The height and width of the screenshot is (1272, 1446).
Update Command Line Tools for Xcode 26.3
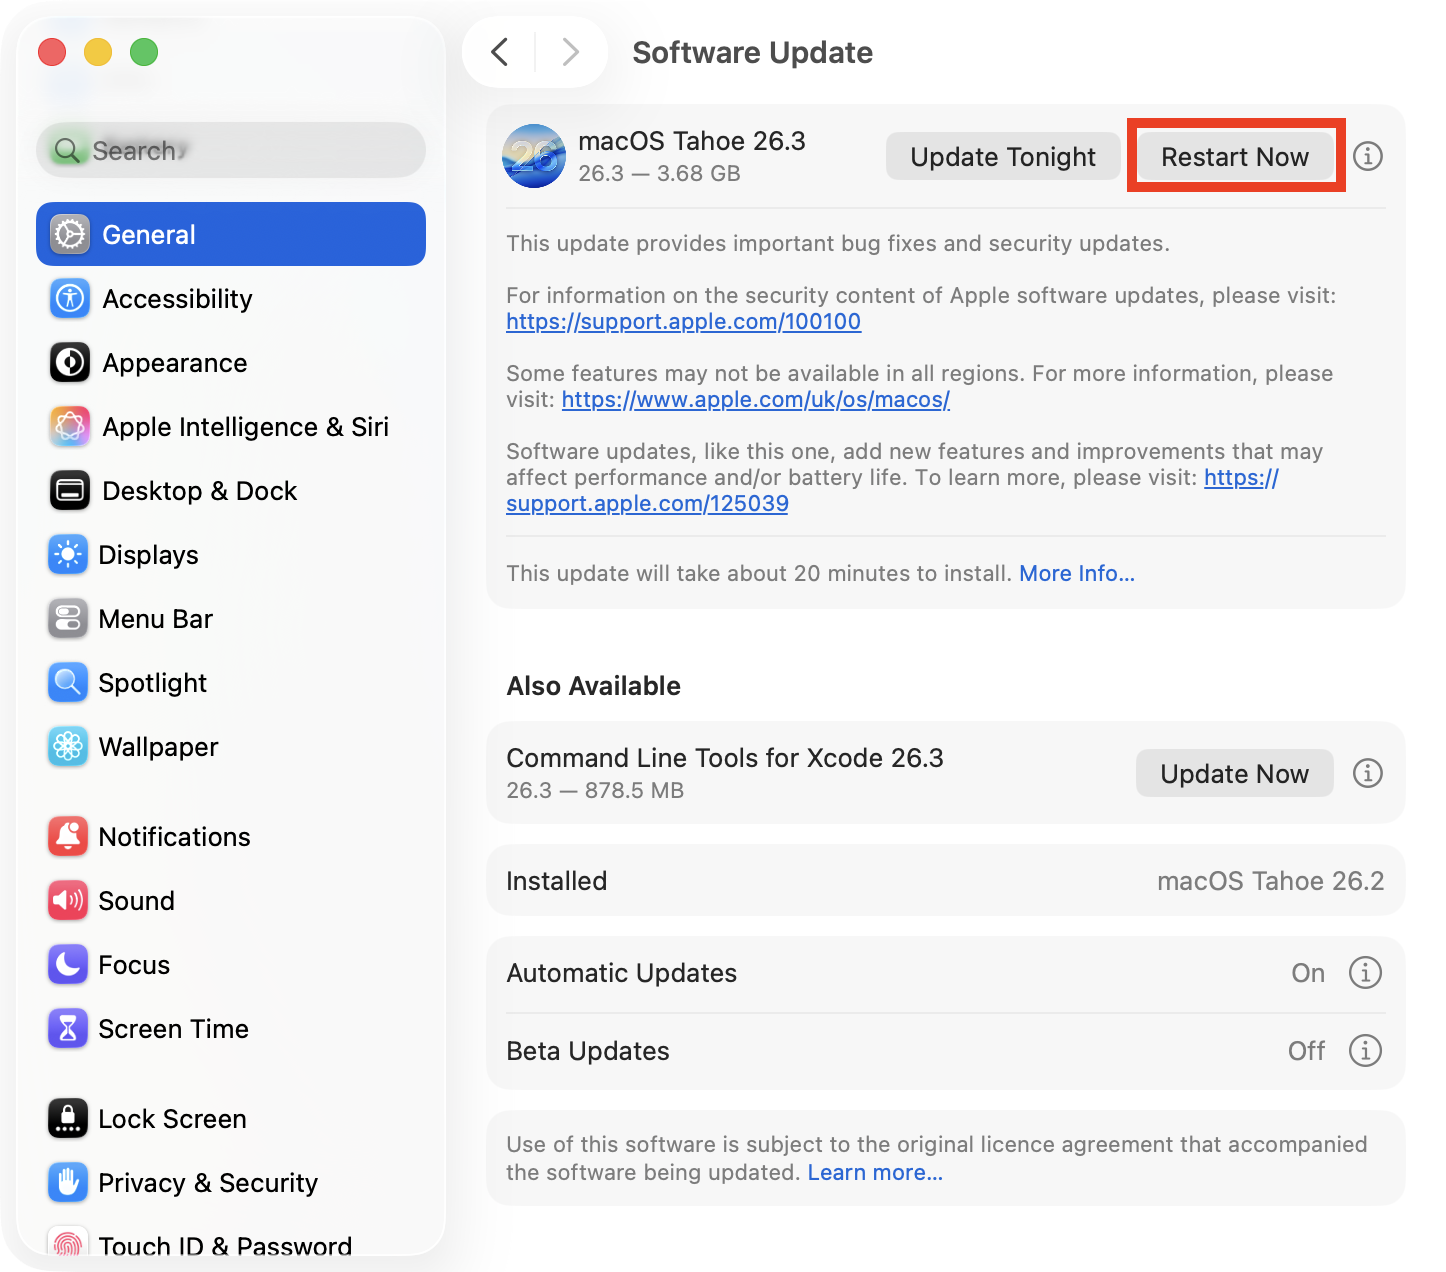tap(1234, 773)
